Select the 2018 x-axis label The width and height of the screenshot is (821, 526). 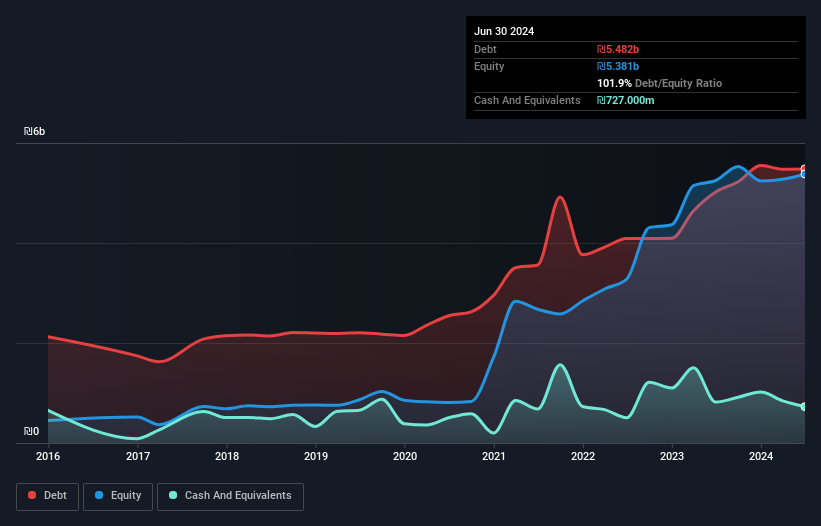click(227, 456)
